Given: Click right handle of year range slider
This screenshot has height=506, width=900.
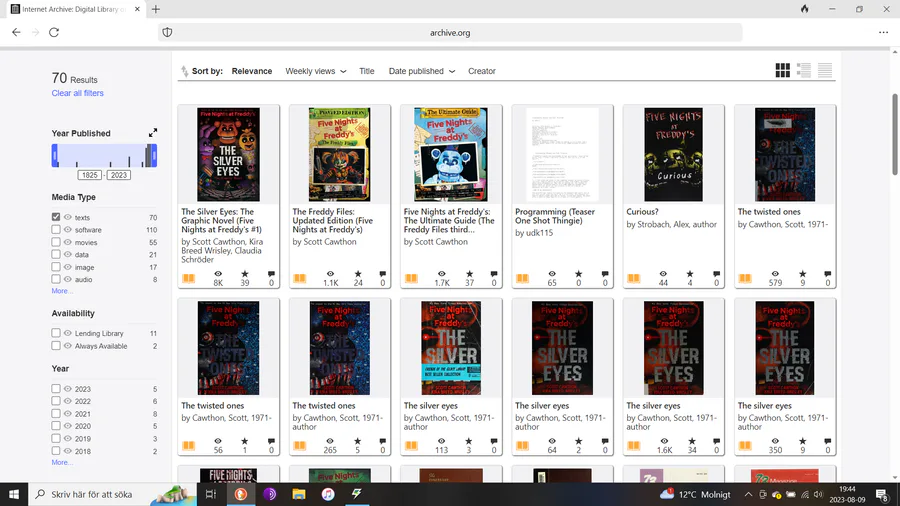Looking at the screenshot, I should point(154,155).
